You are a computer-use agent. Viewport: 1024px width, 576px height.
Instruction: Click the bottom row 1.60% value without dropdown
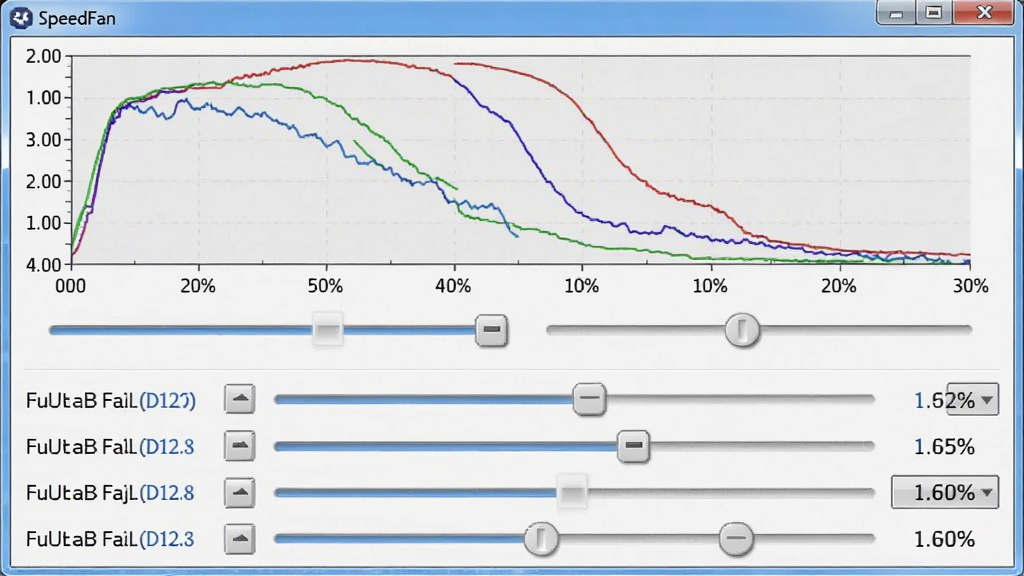coord(944,539)
